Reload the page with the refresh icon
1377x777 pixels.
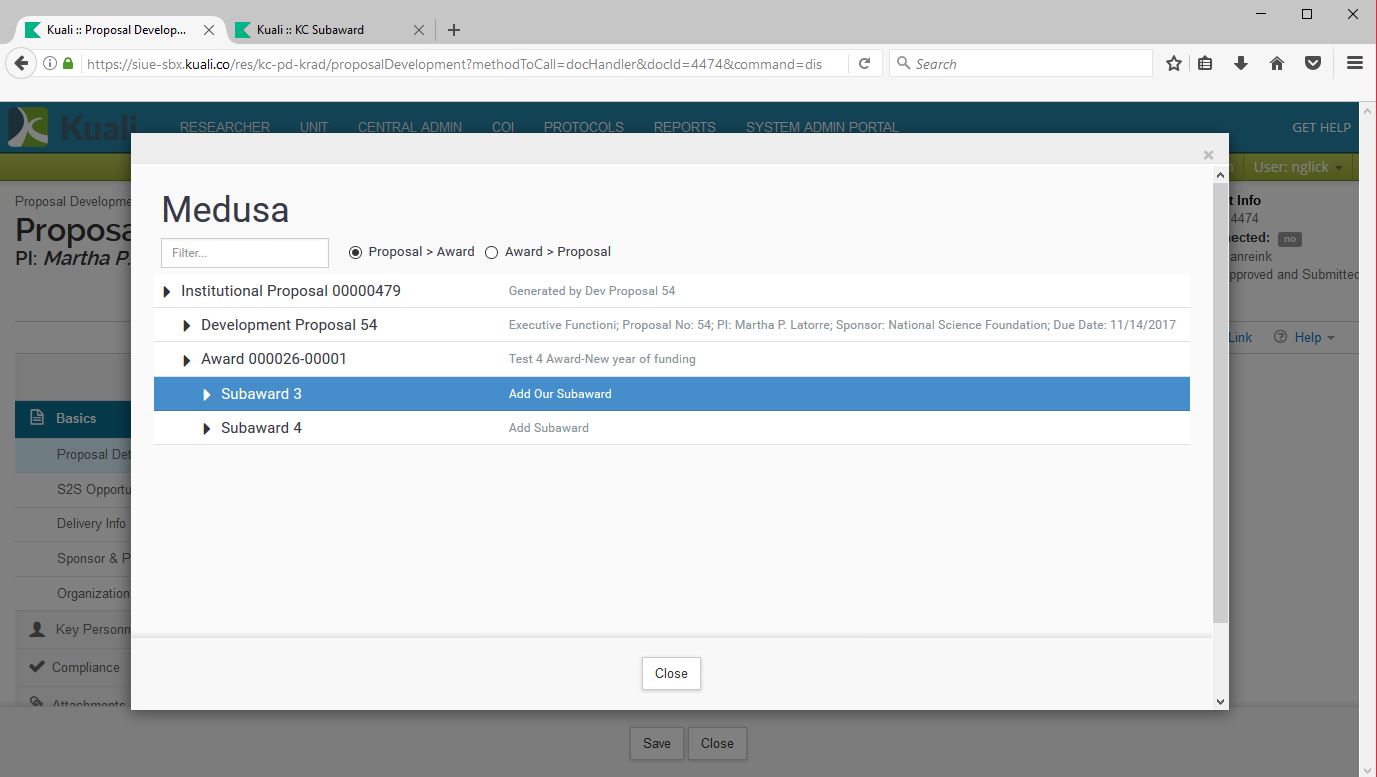pos(864,64)
